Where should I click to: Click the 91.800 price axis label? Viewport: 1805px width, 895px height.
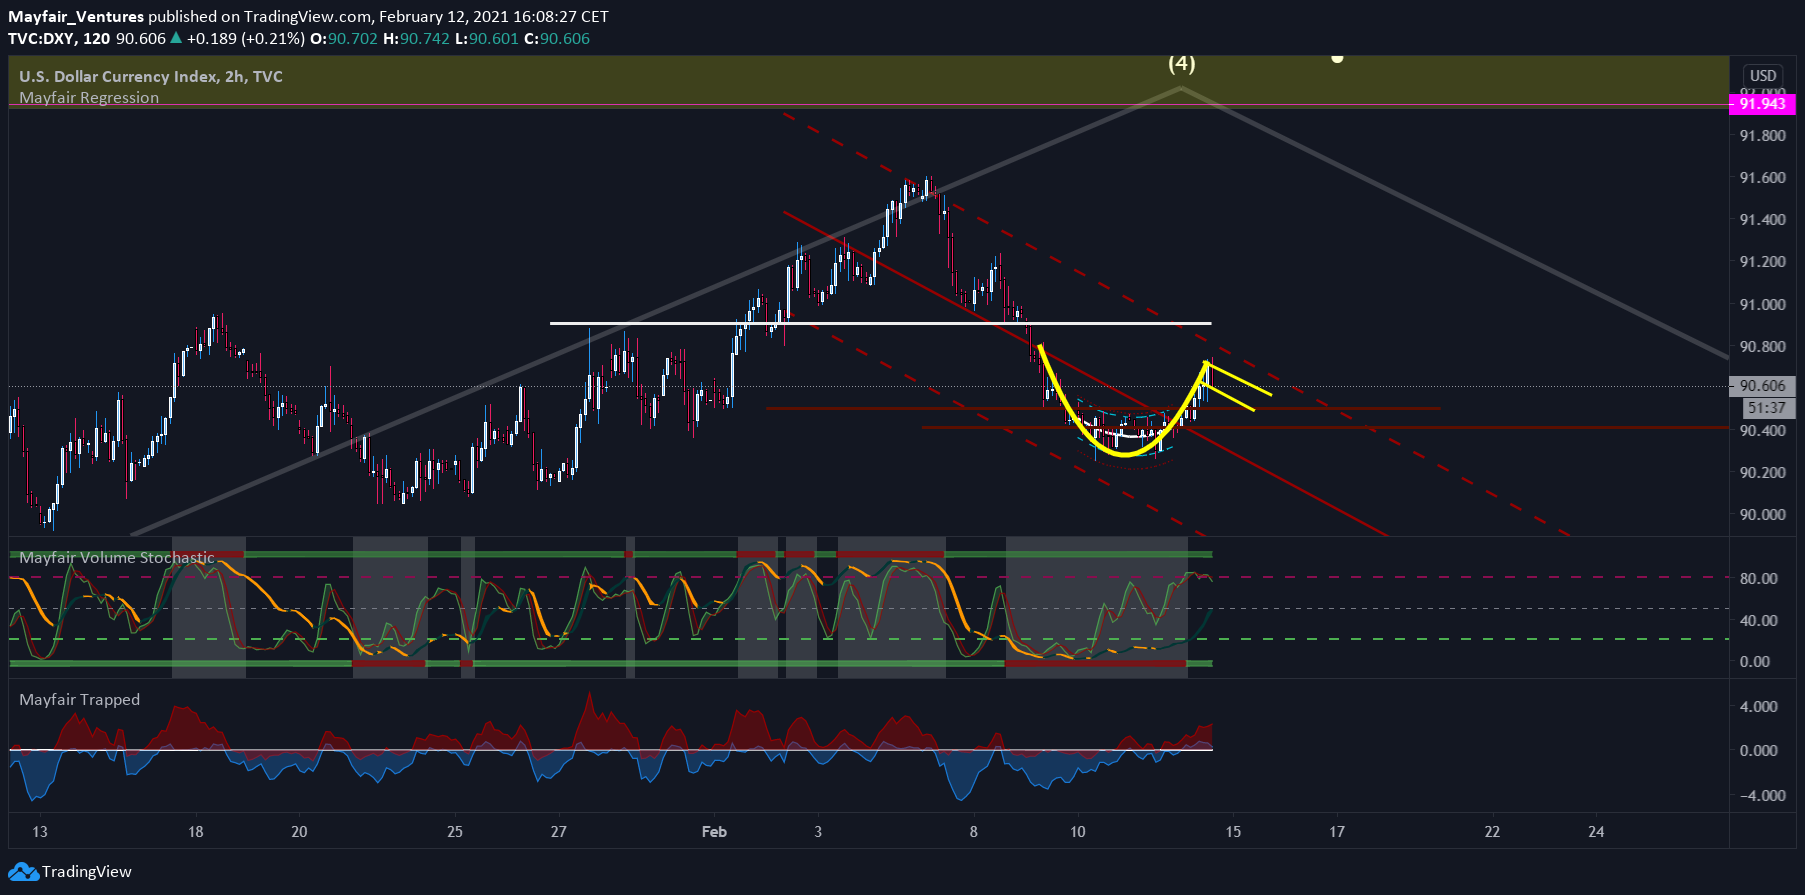pos(1762,136)
